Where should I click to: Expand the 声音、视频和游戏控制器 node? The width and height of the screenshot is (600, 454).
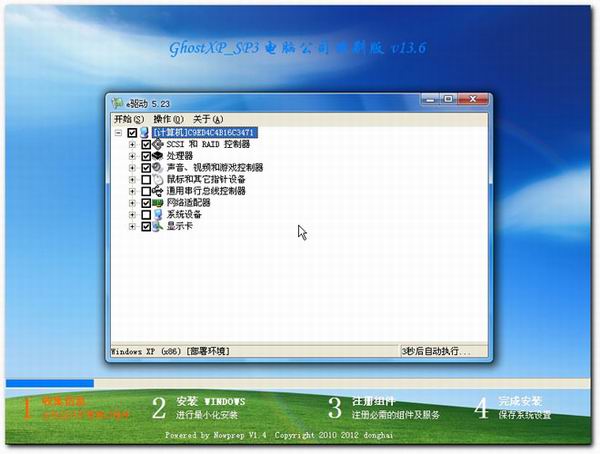coord(132,168)
